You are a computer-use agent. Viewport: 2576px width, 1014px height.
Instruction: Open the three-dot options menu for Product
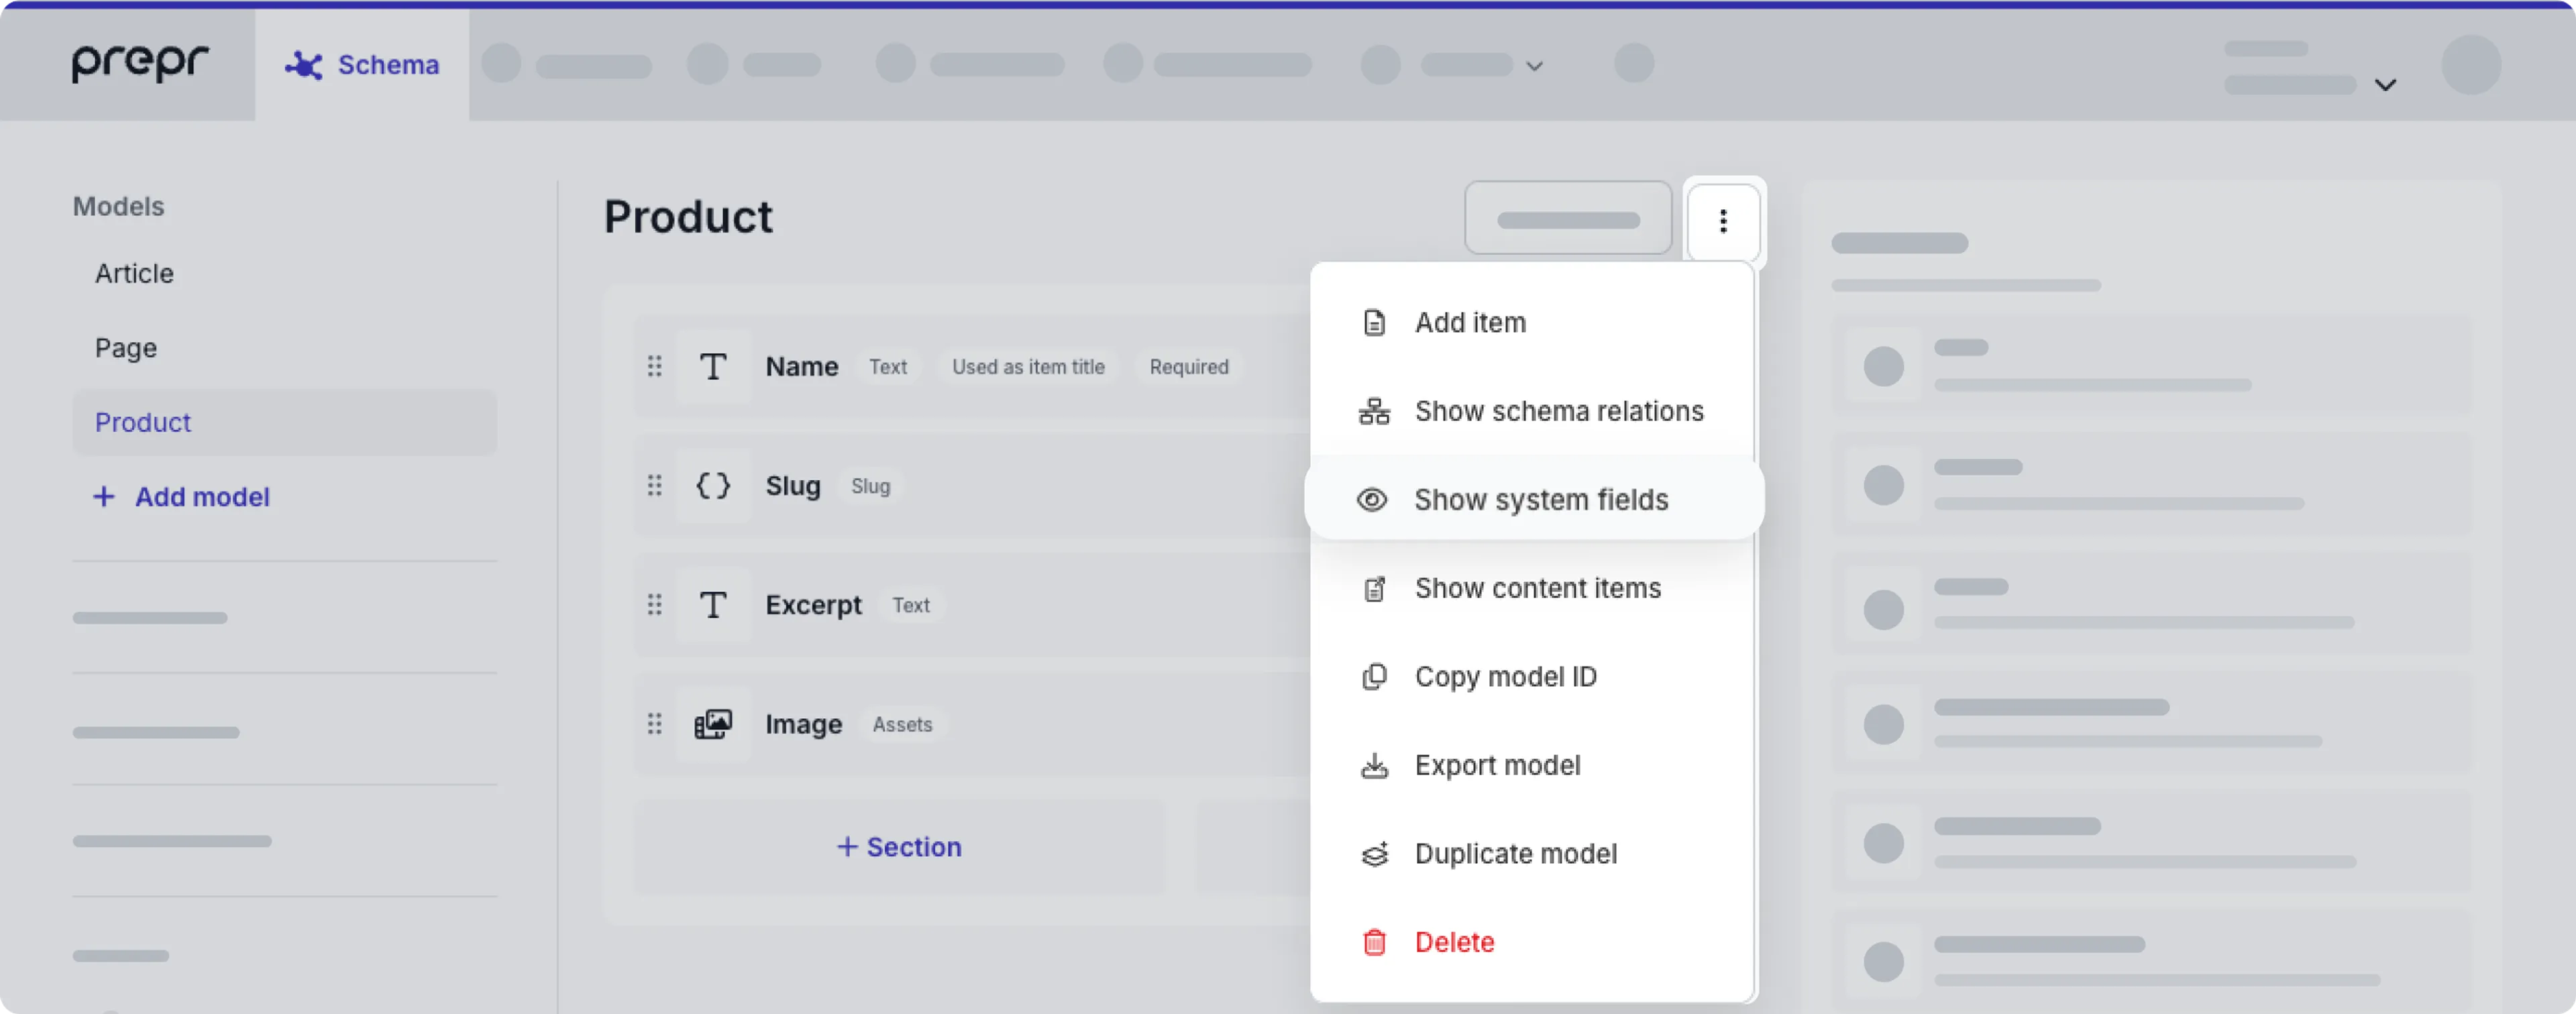click(1723, 221)
